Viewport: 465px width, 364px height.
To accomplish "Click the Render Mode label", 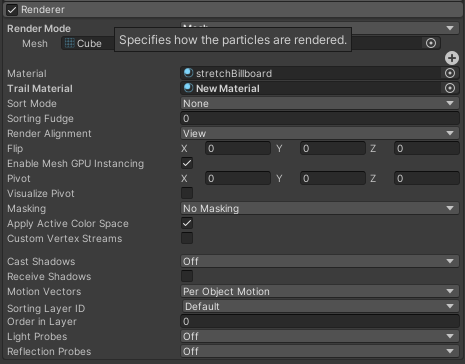I will [39, 28].
